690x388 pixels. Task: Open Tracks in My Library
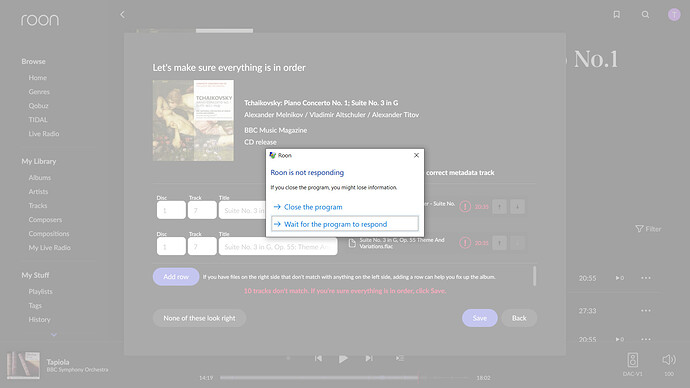[x=38, y=205]
